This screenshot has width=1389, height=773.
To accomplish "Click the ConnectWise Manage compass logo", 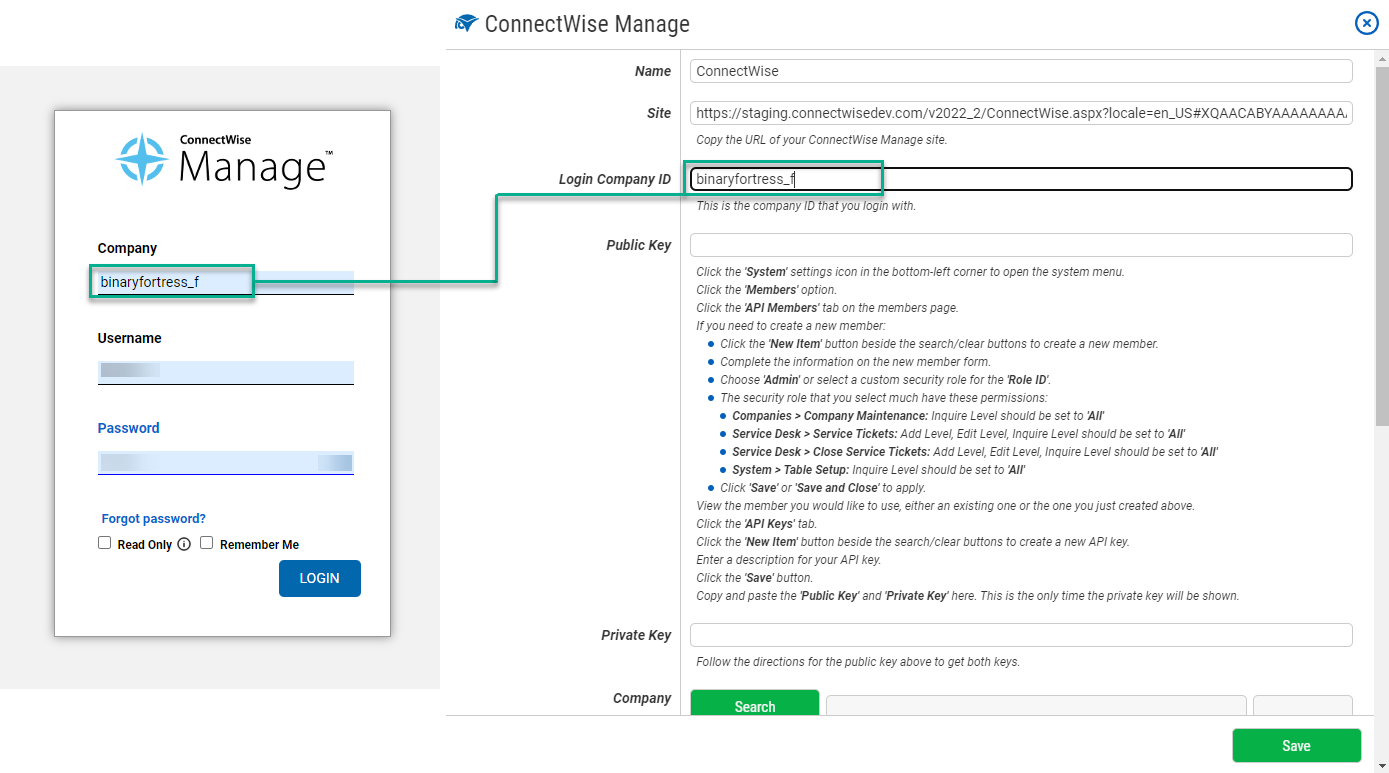I will pos(143,159).
